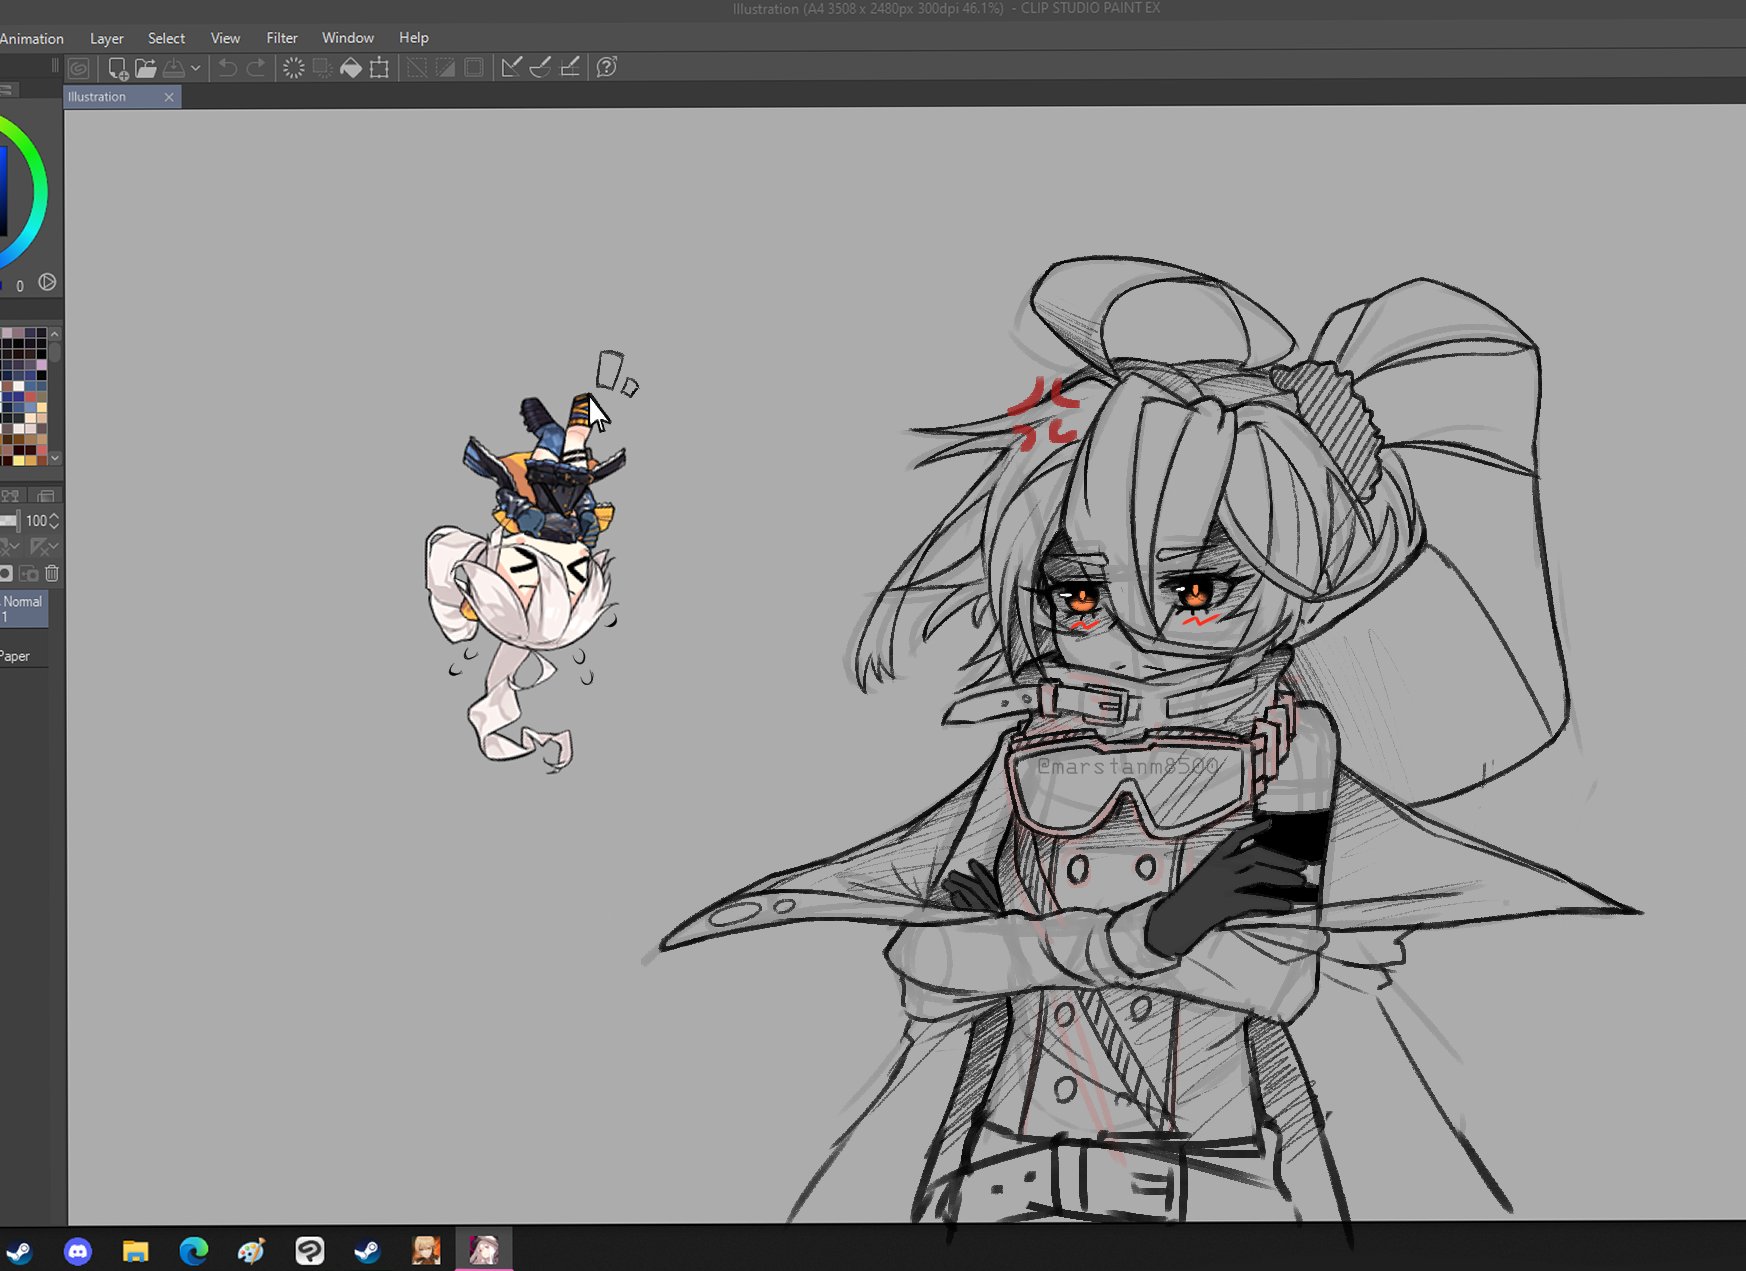Viewport: 1746px width, 1271px height.
Task: Toggle the Show border of selected area icon
Action: tap(474, 68)
